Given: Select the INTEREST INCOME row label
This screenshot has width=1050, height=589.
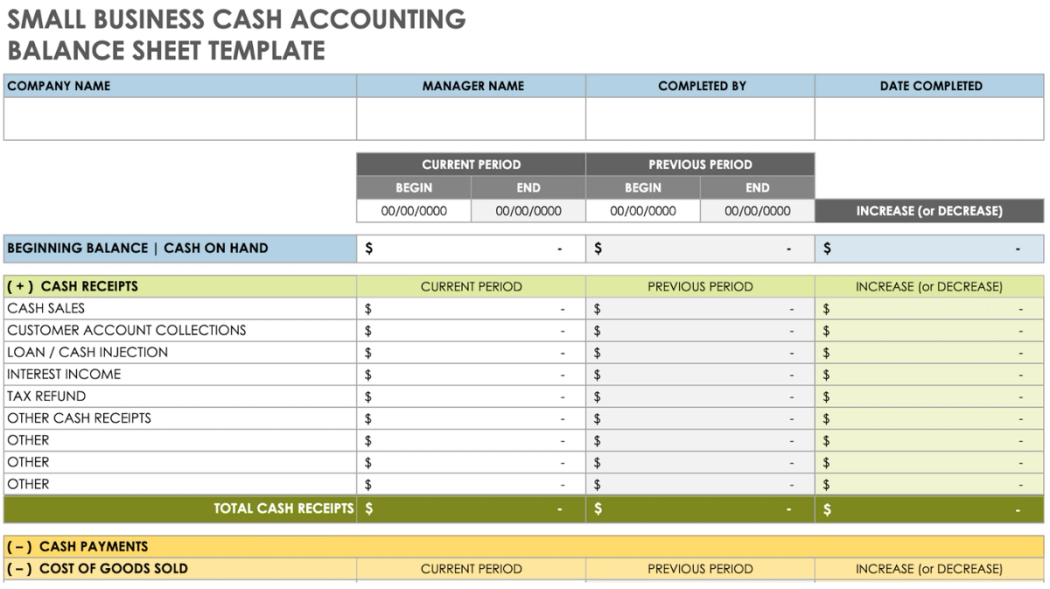Looking at the screenshot, I should (x=180, y=375).
